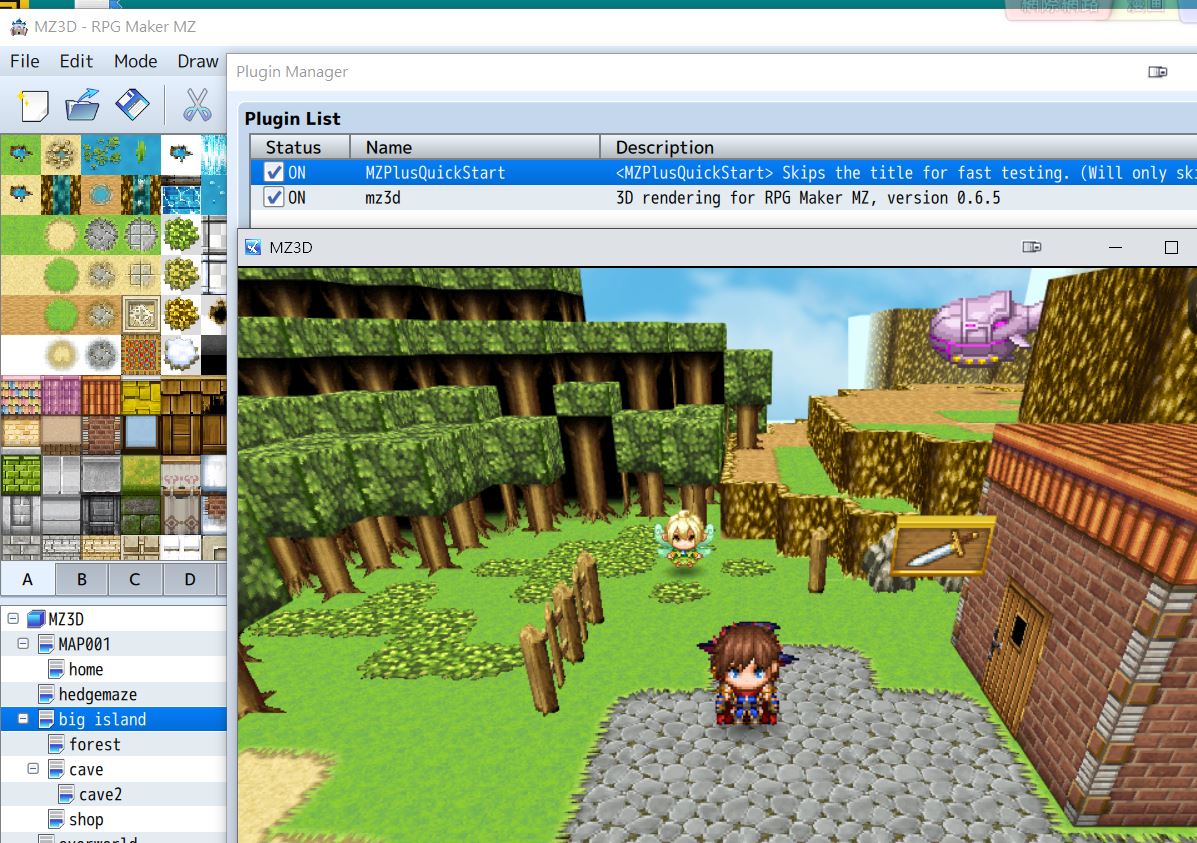Select the mz3d plugin name row

tap(382, 198)
